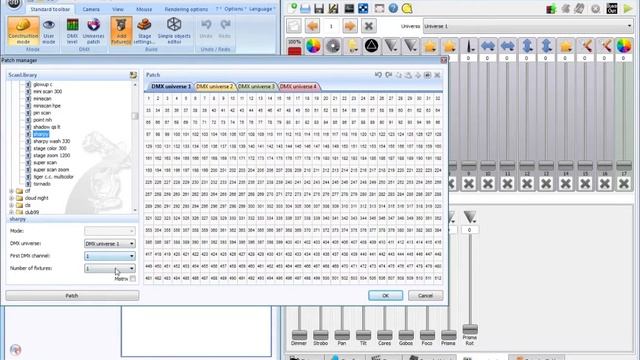Click the ribbon Undo icon

pyautogui.click(x=206, y=29)
